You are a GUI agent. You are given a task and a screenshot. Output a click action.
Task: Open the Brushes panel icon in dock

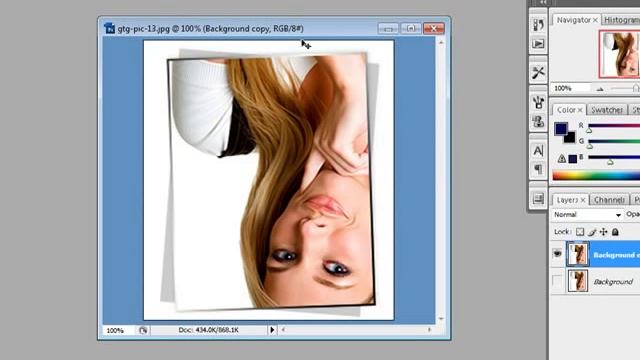538,102
